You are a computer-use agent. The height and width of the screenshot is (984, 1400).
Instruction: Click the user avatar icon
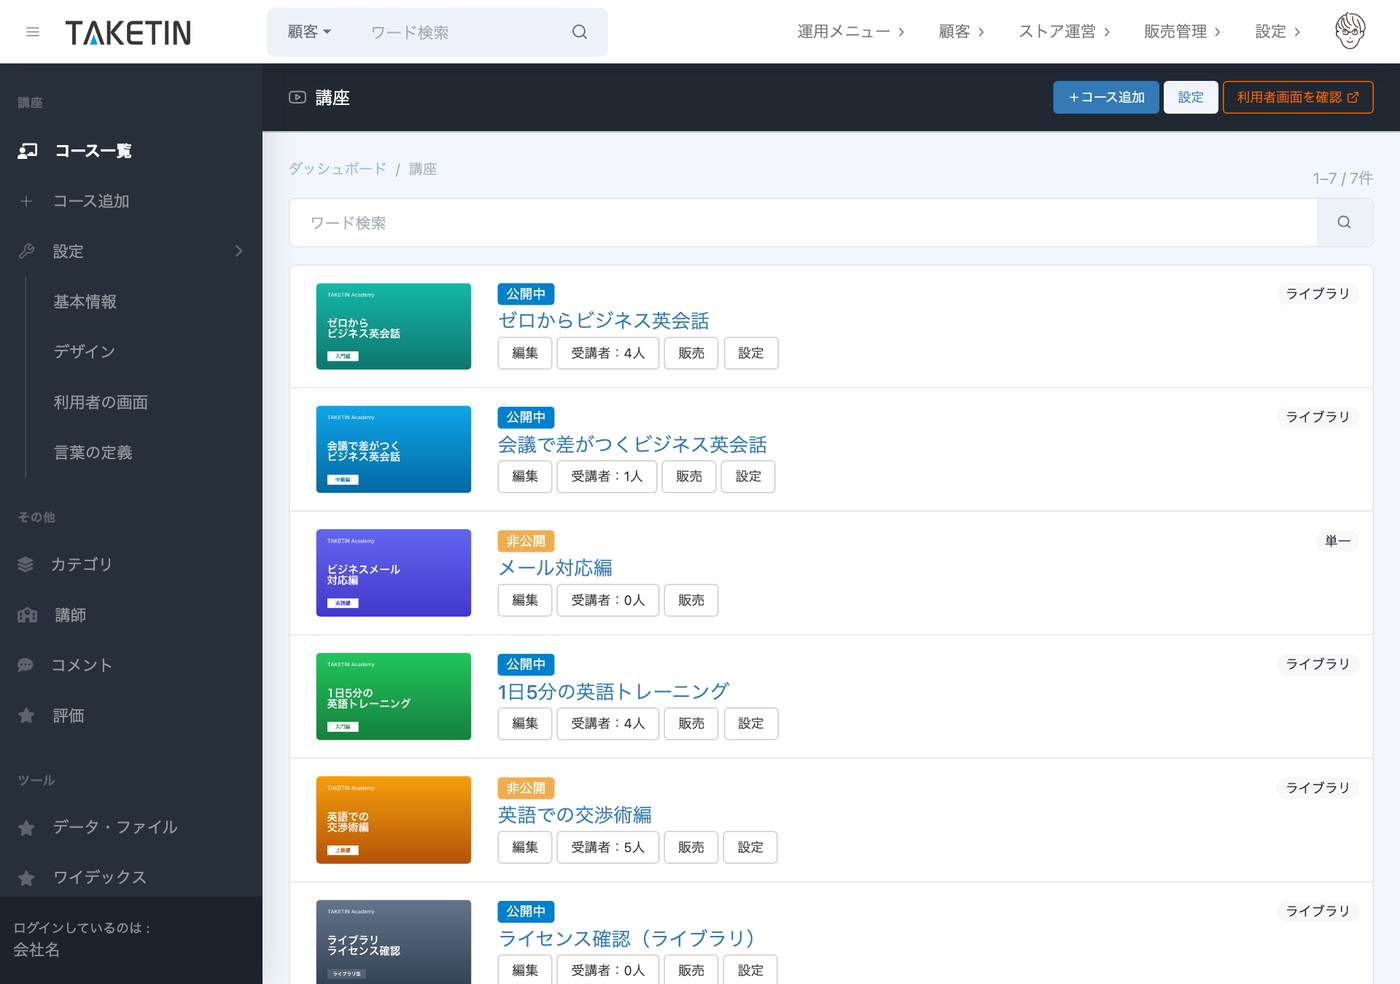tap(1350, 31)
